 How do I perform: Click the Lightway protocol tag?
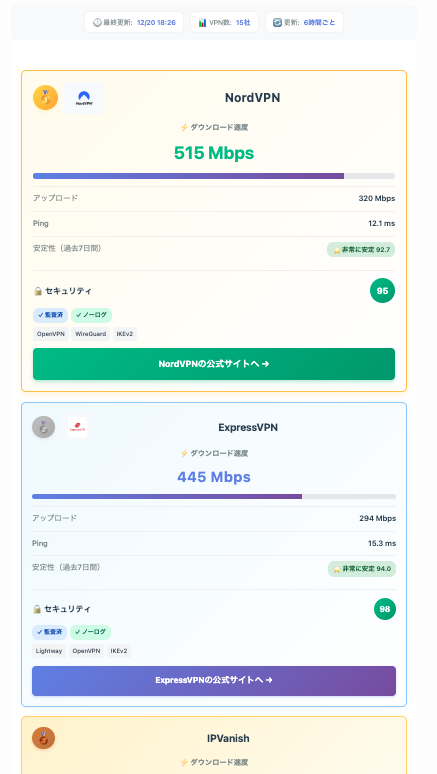[x=49, y=651]
